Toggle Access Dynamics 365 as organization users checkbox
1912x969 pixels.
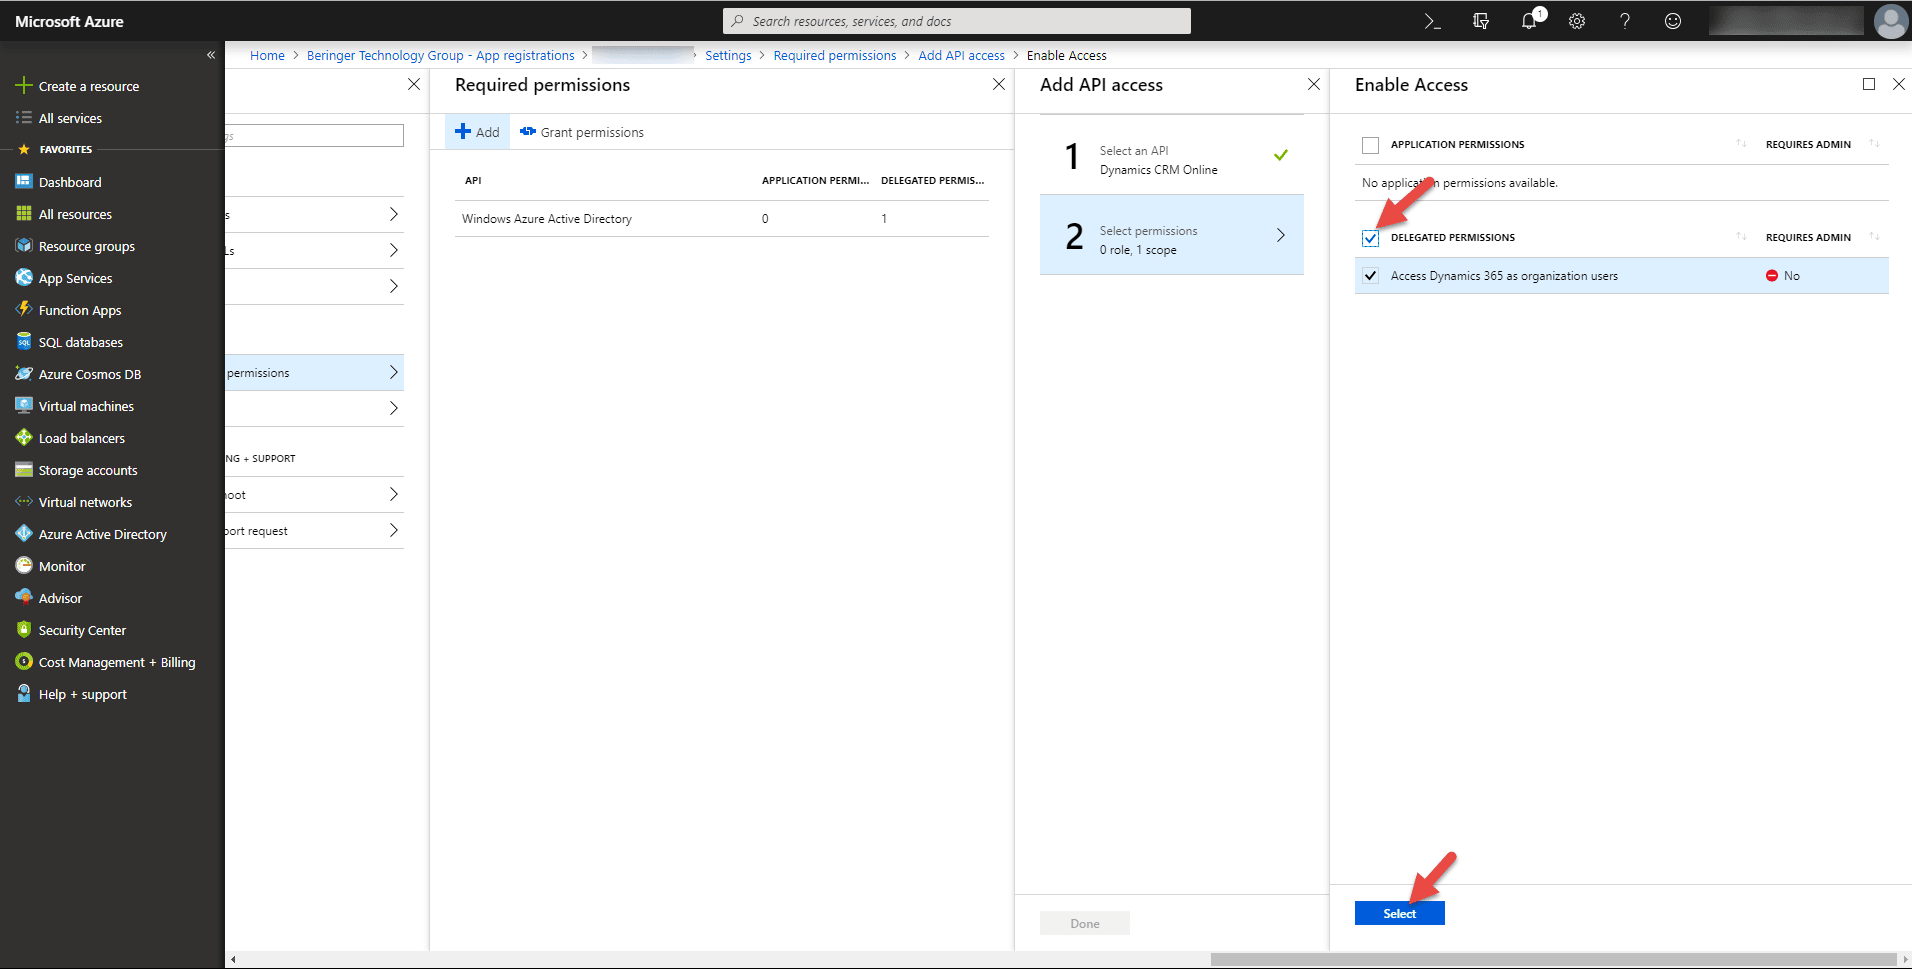[x=1370, y=276]
